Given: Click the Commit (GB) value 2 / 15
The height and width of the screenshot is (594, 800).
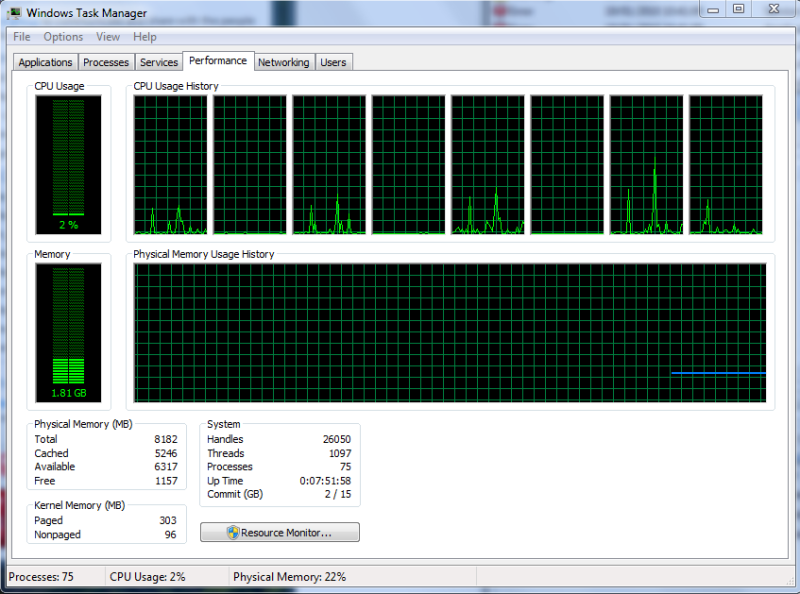Looking at the screenshot, I should [338, 494].
